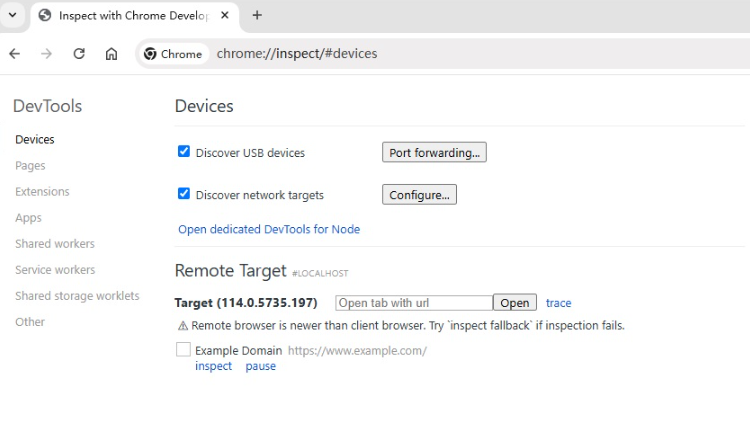The height and width of the screenshot is (447, 750).
Task: Disable Discover network targets checkbox
Action: point(184,194)
